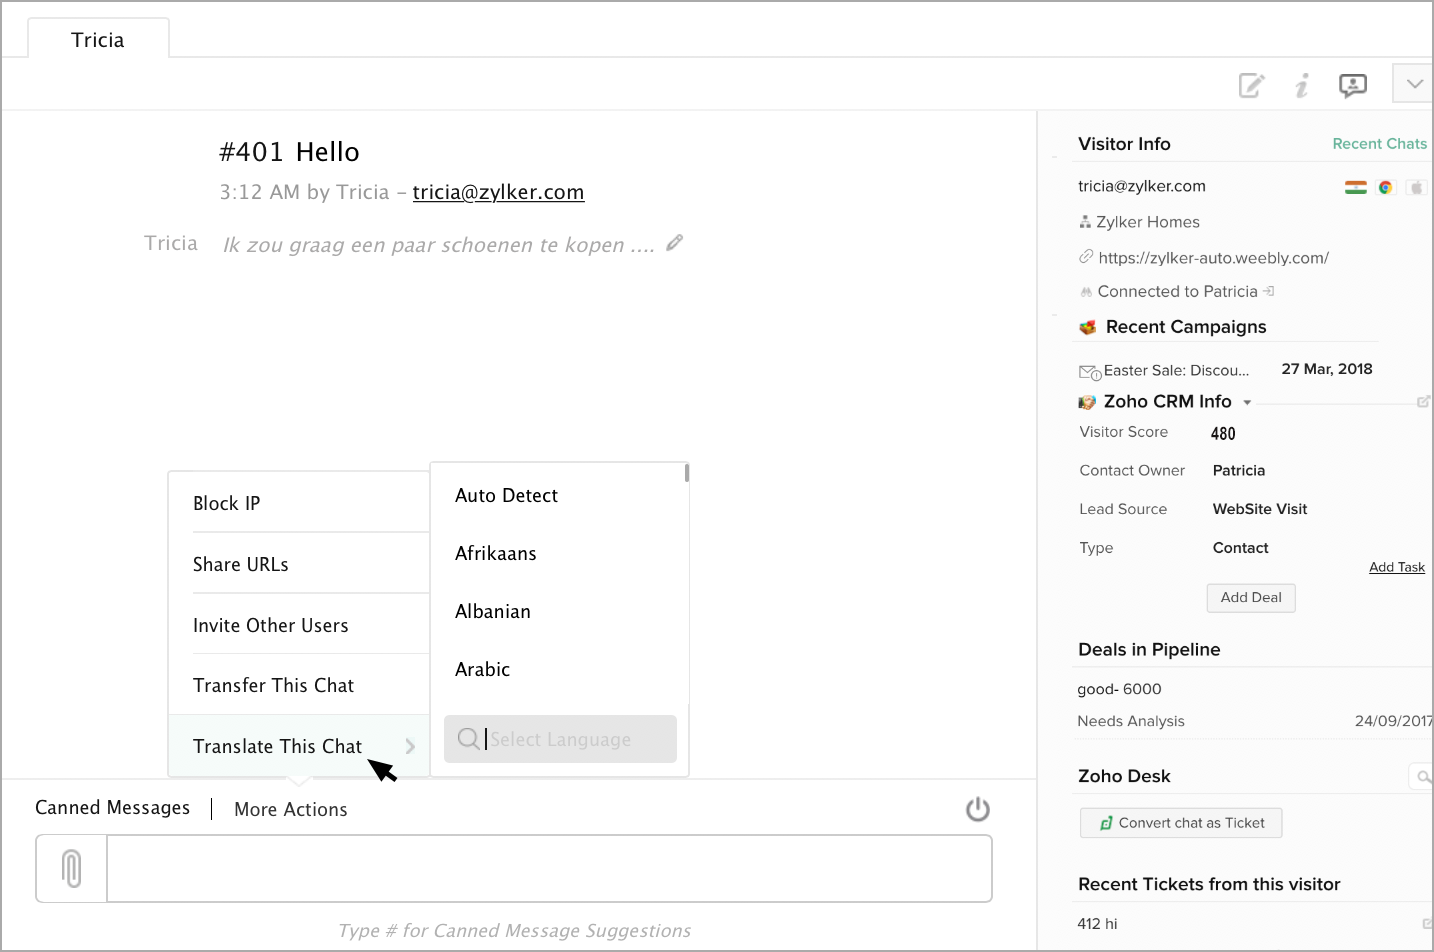The height and width of the screenshot is (952, 1434).
Task: Click the Contact Owner value Patricia
Action: tap(1239, 470)
